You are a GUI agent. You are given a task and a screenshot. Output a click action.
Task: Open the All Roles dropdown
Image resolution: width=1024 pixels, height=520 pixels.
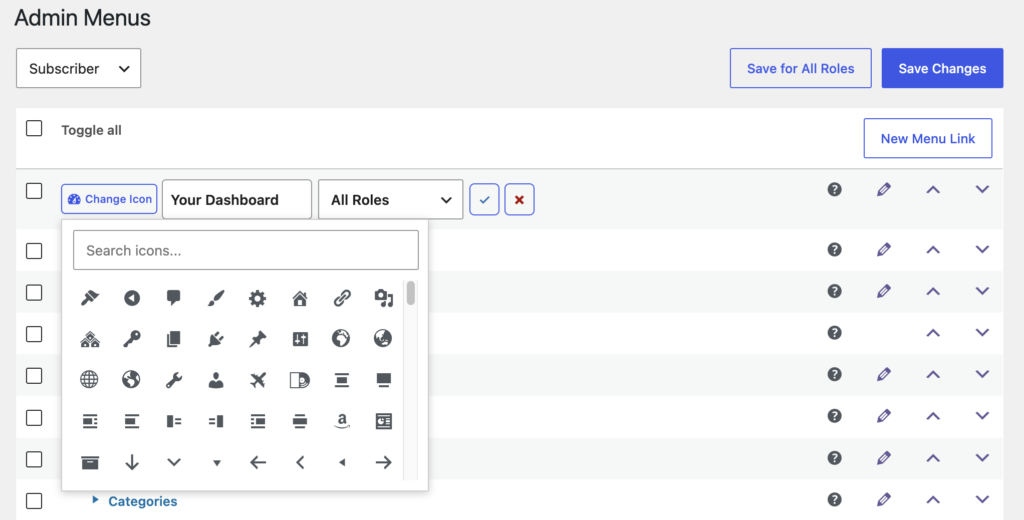point(391,199)
